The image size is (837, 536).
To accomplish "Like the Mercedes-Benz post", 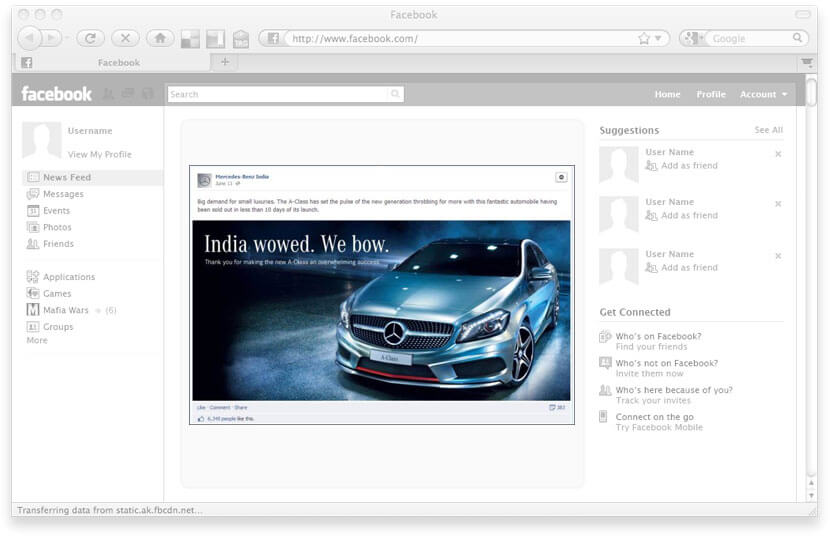I will click(201, 407).
